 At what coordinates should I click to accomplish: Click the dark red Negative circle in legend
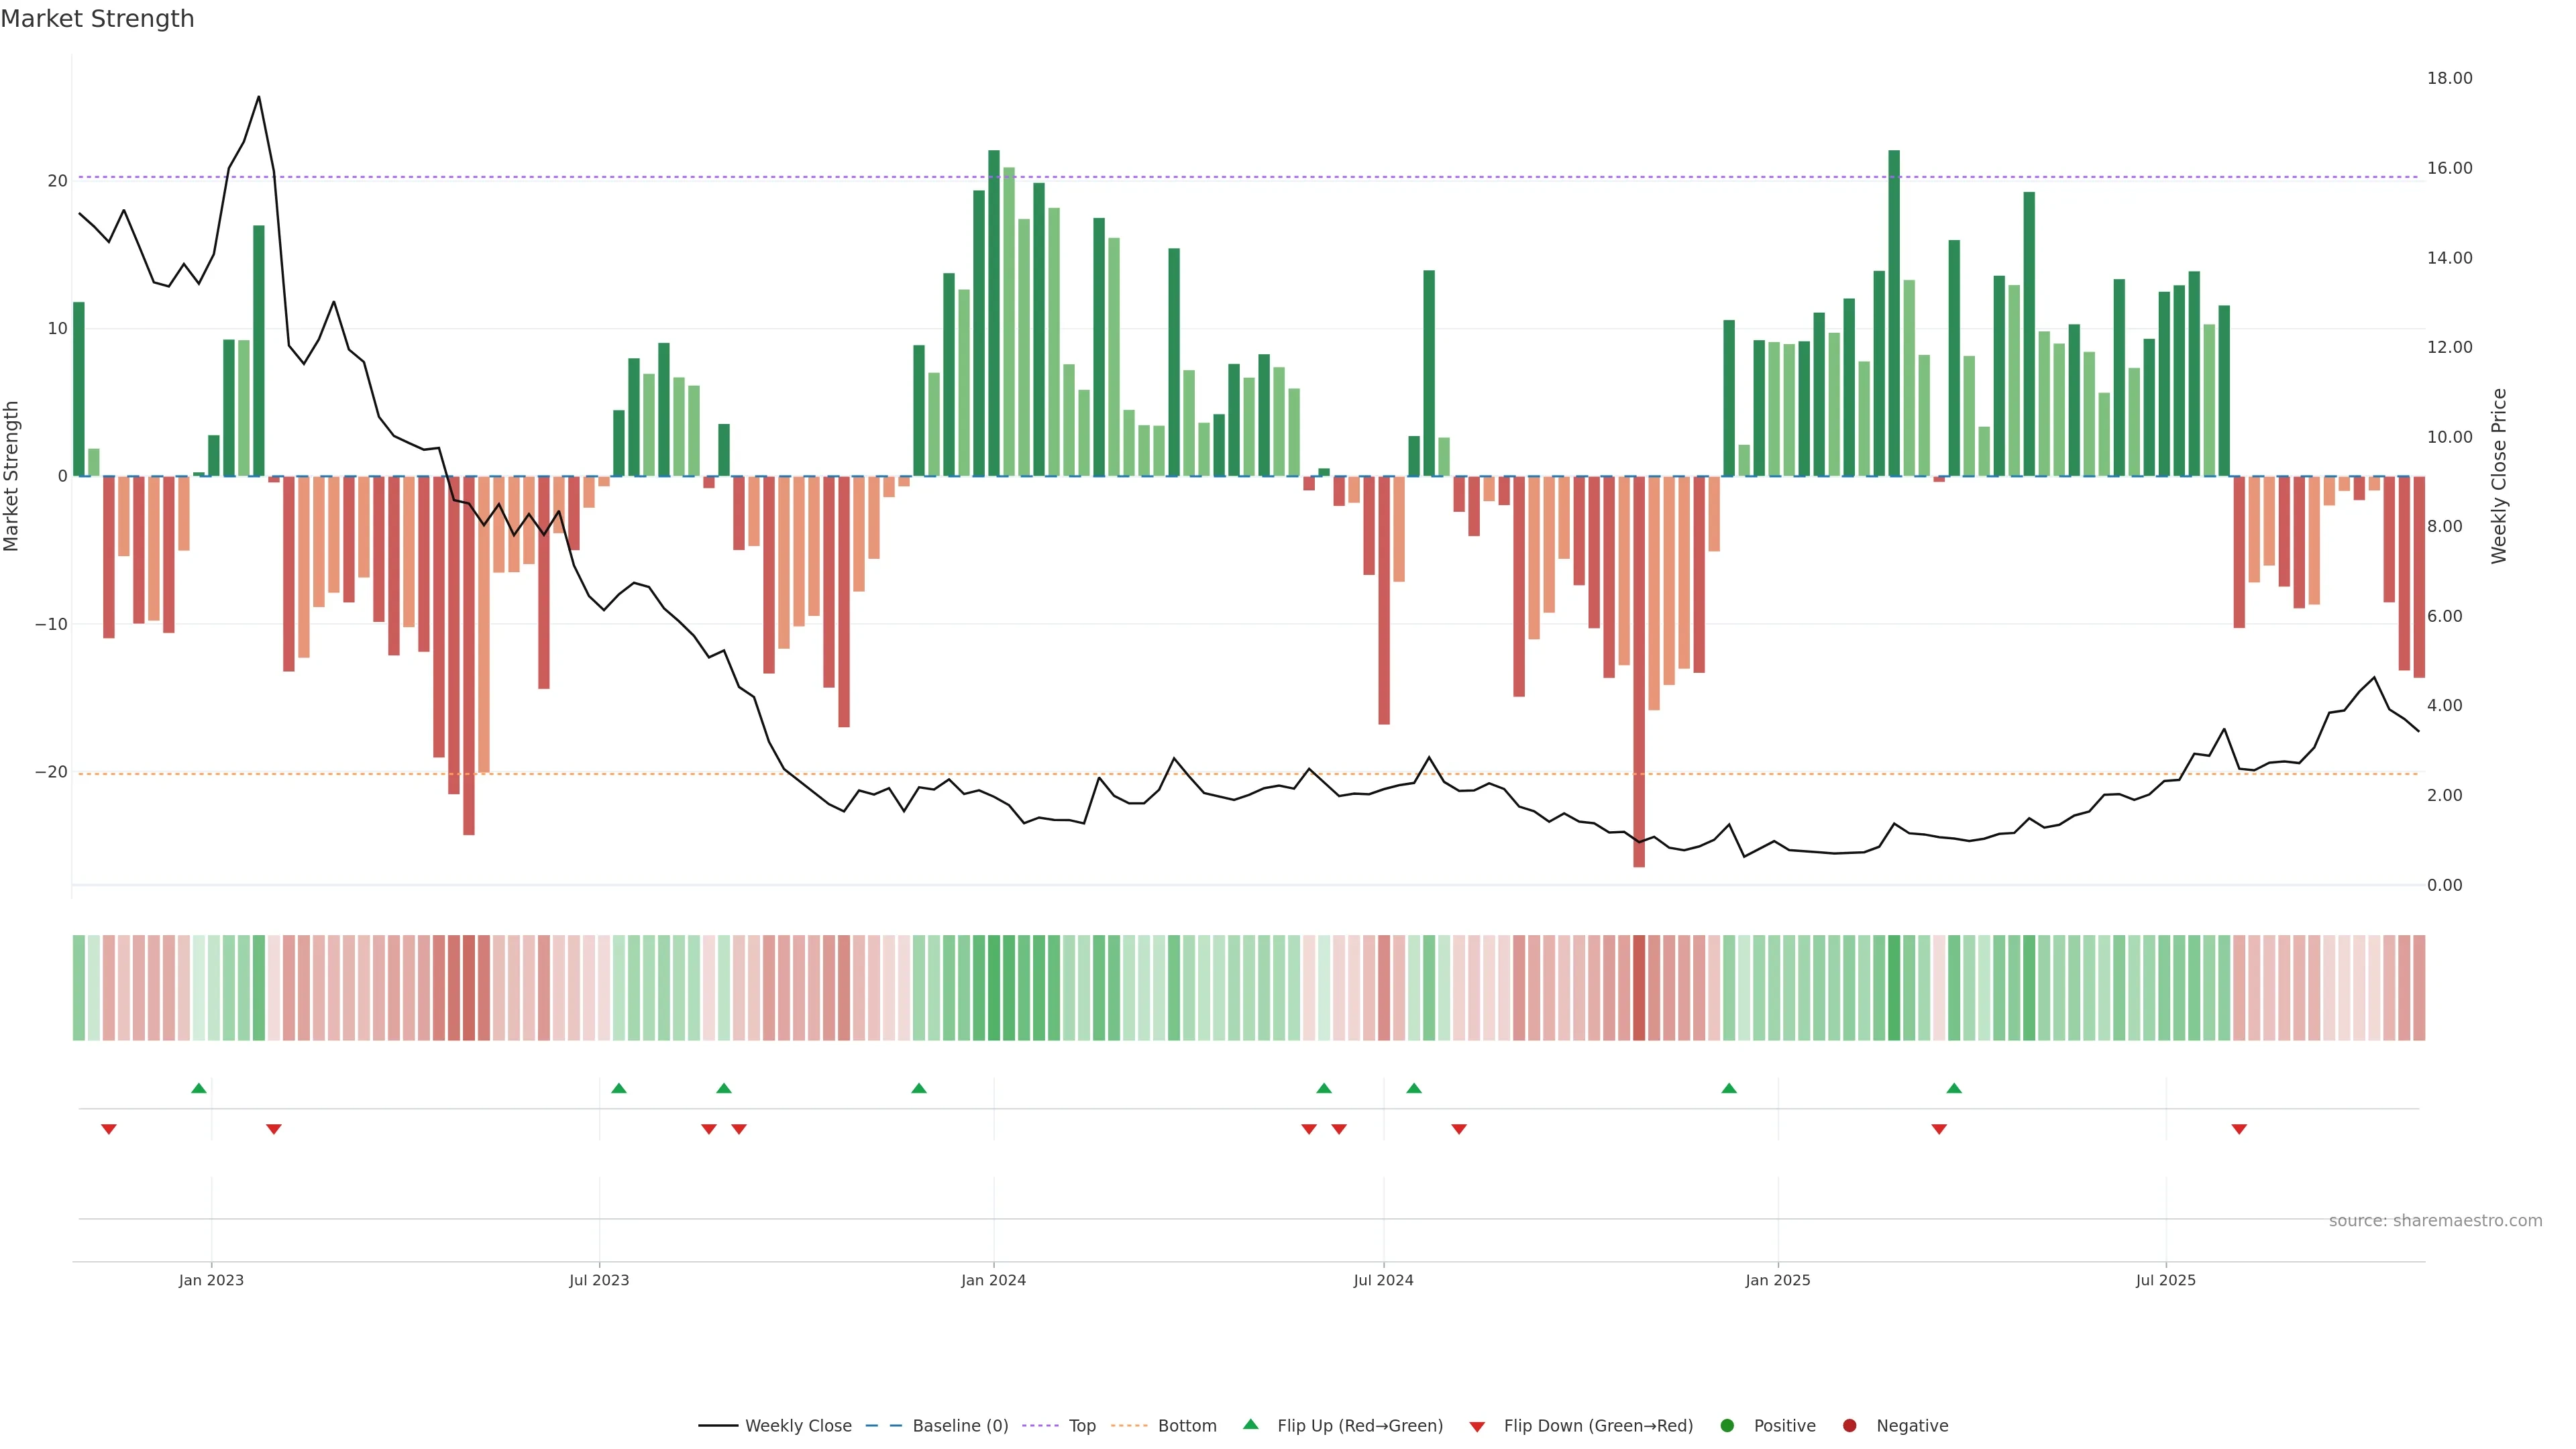1849,1426
